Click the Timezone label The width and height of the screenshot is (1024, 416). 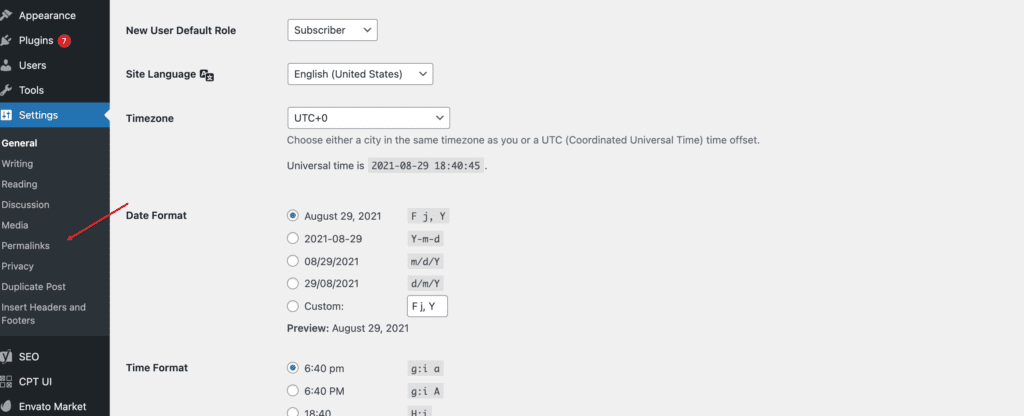tap(150, 118)
